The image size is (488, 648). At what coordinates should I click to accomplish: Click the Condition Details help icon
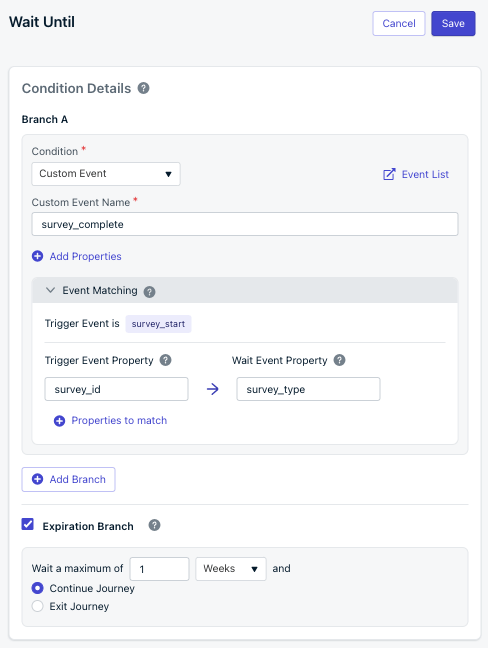click(x=143, y=88)
